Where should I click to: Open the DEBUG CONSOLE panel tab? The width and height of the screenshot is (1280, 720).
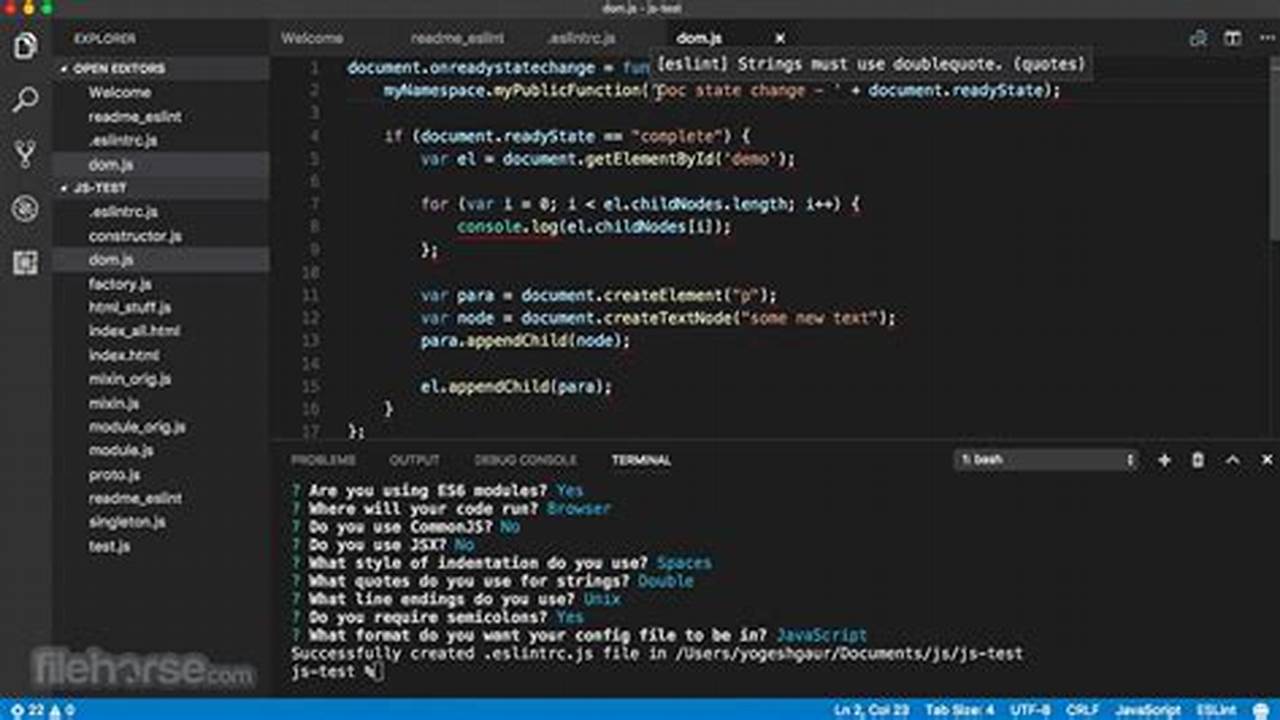[x=526, y=460]
